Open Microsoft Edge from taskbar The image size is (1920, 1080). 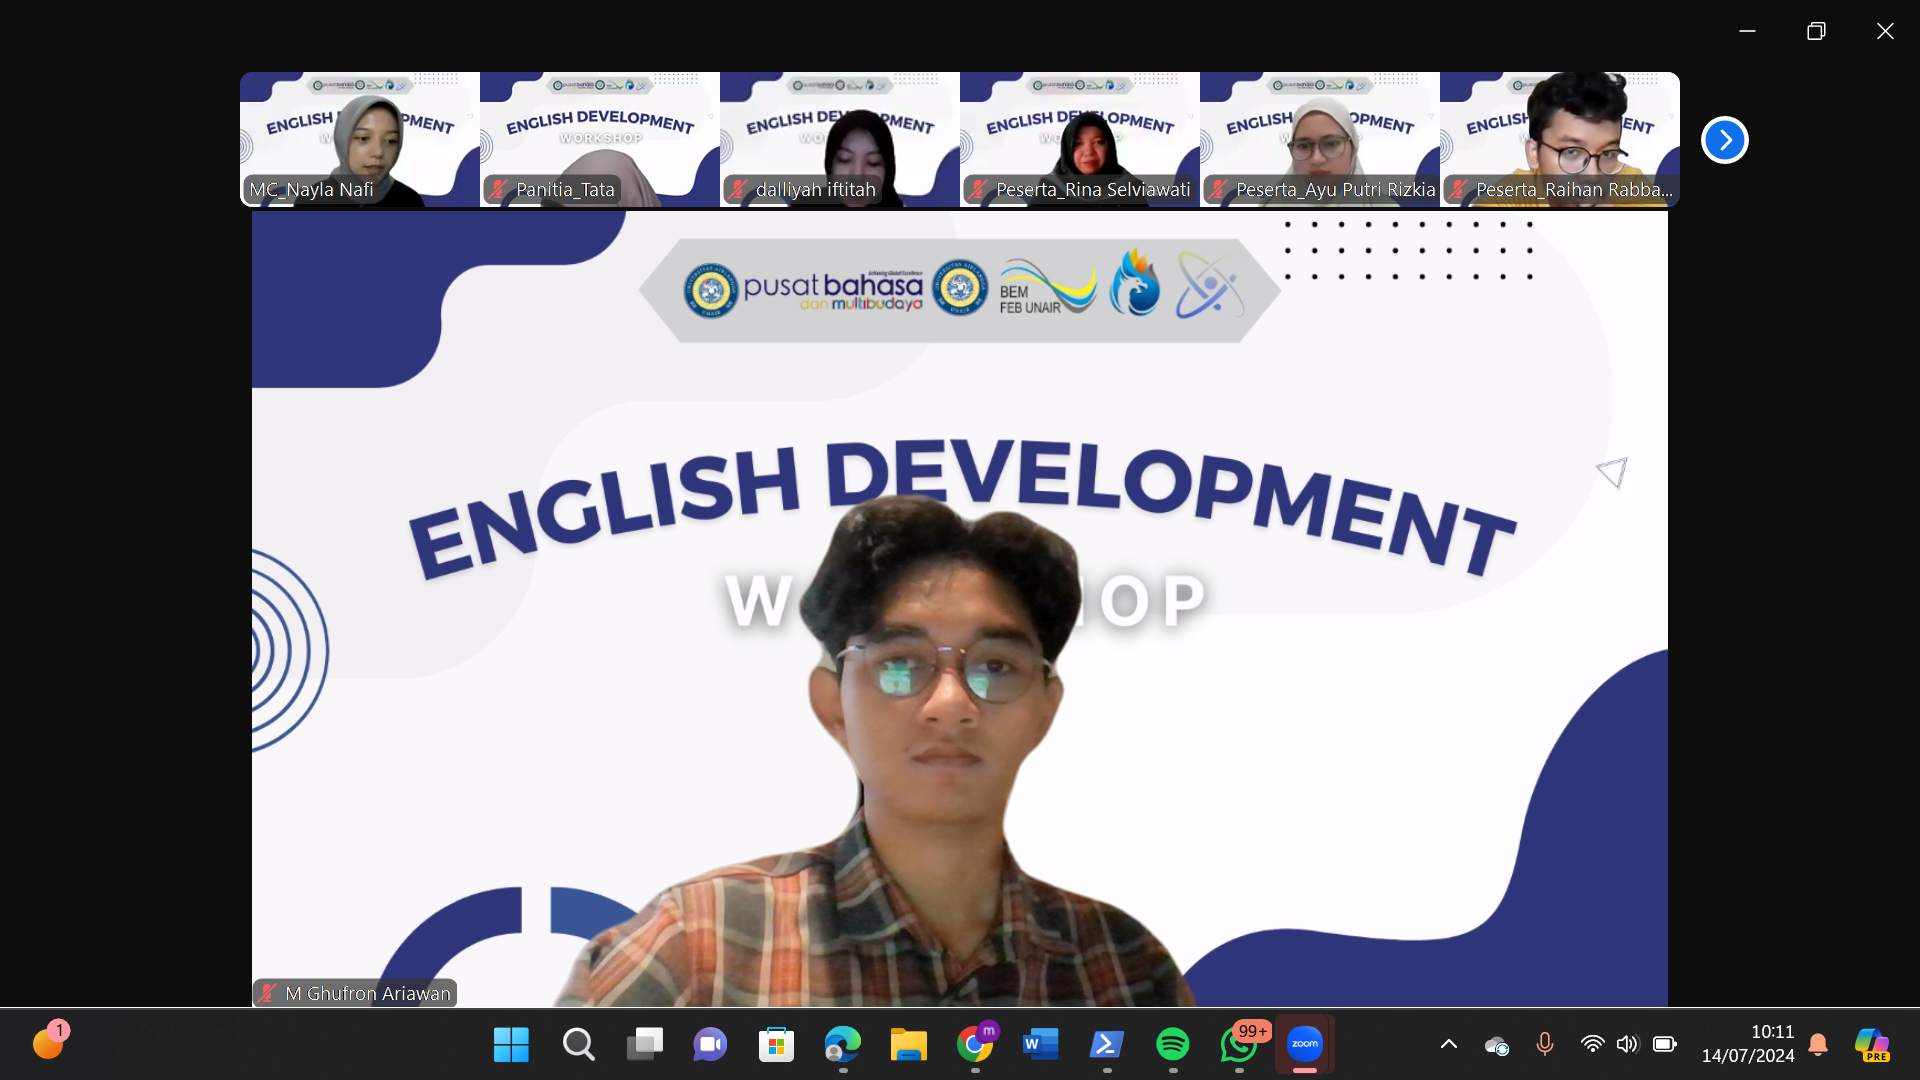[x=843, y=1045]
